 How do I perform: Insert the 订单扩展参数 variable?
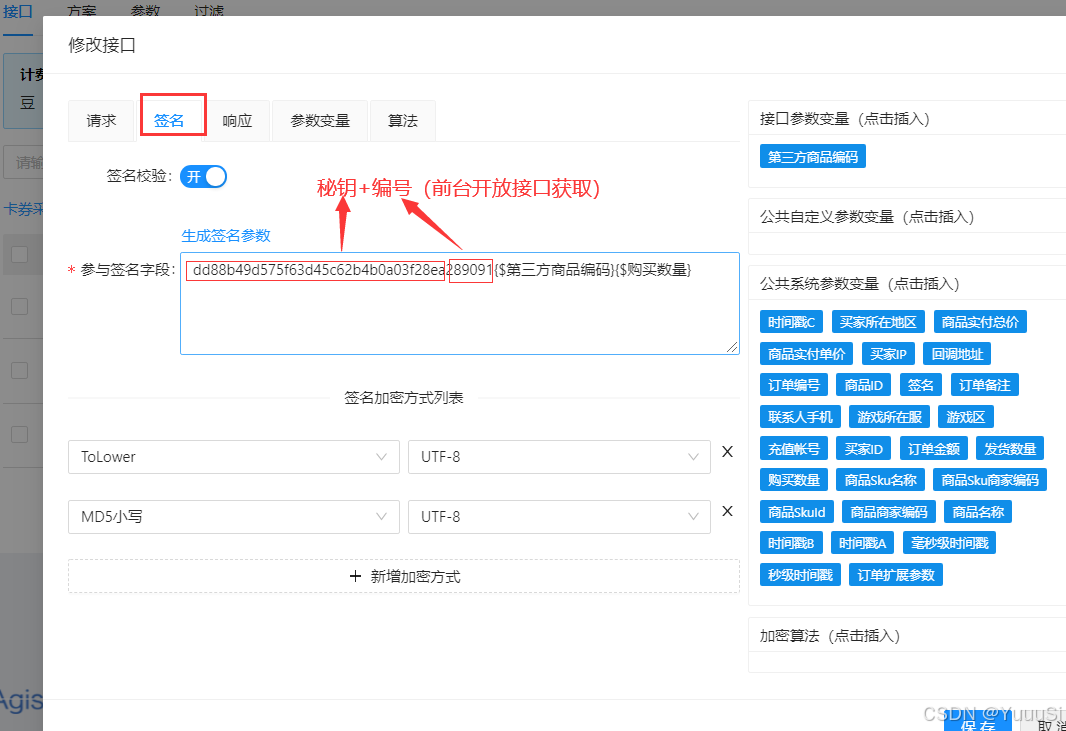pyautogui.click(x=895, y=575)
